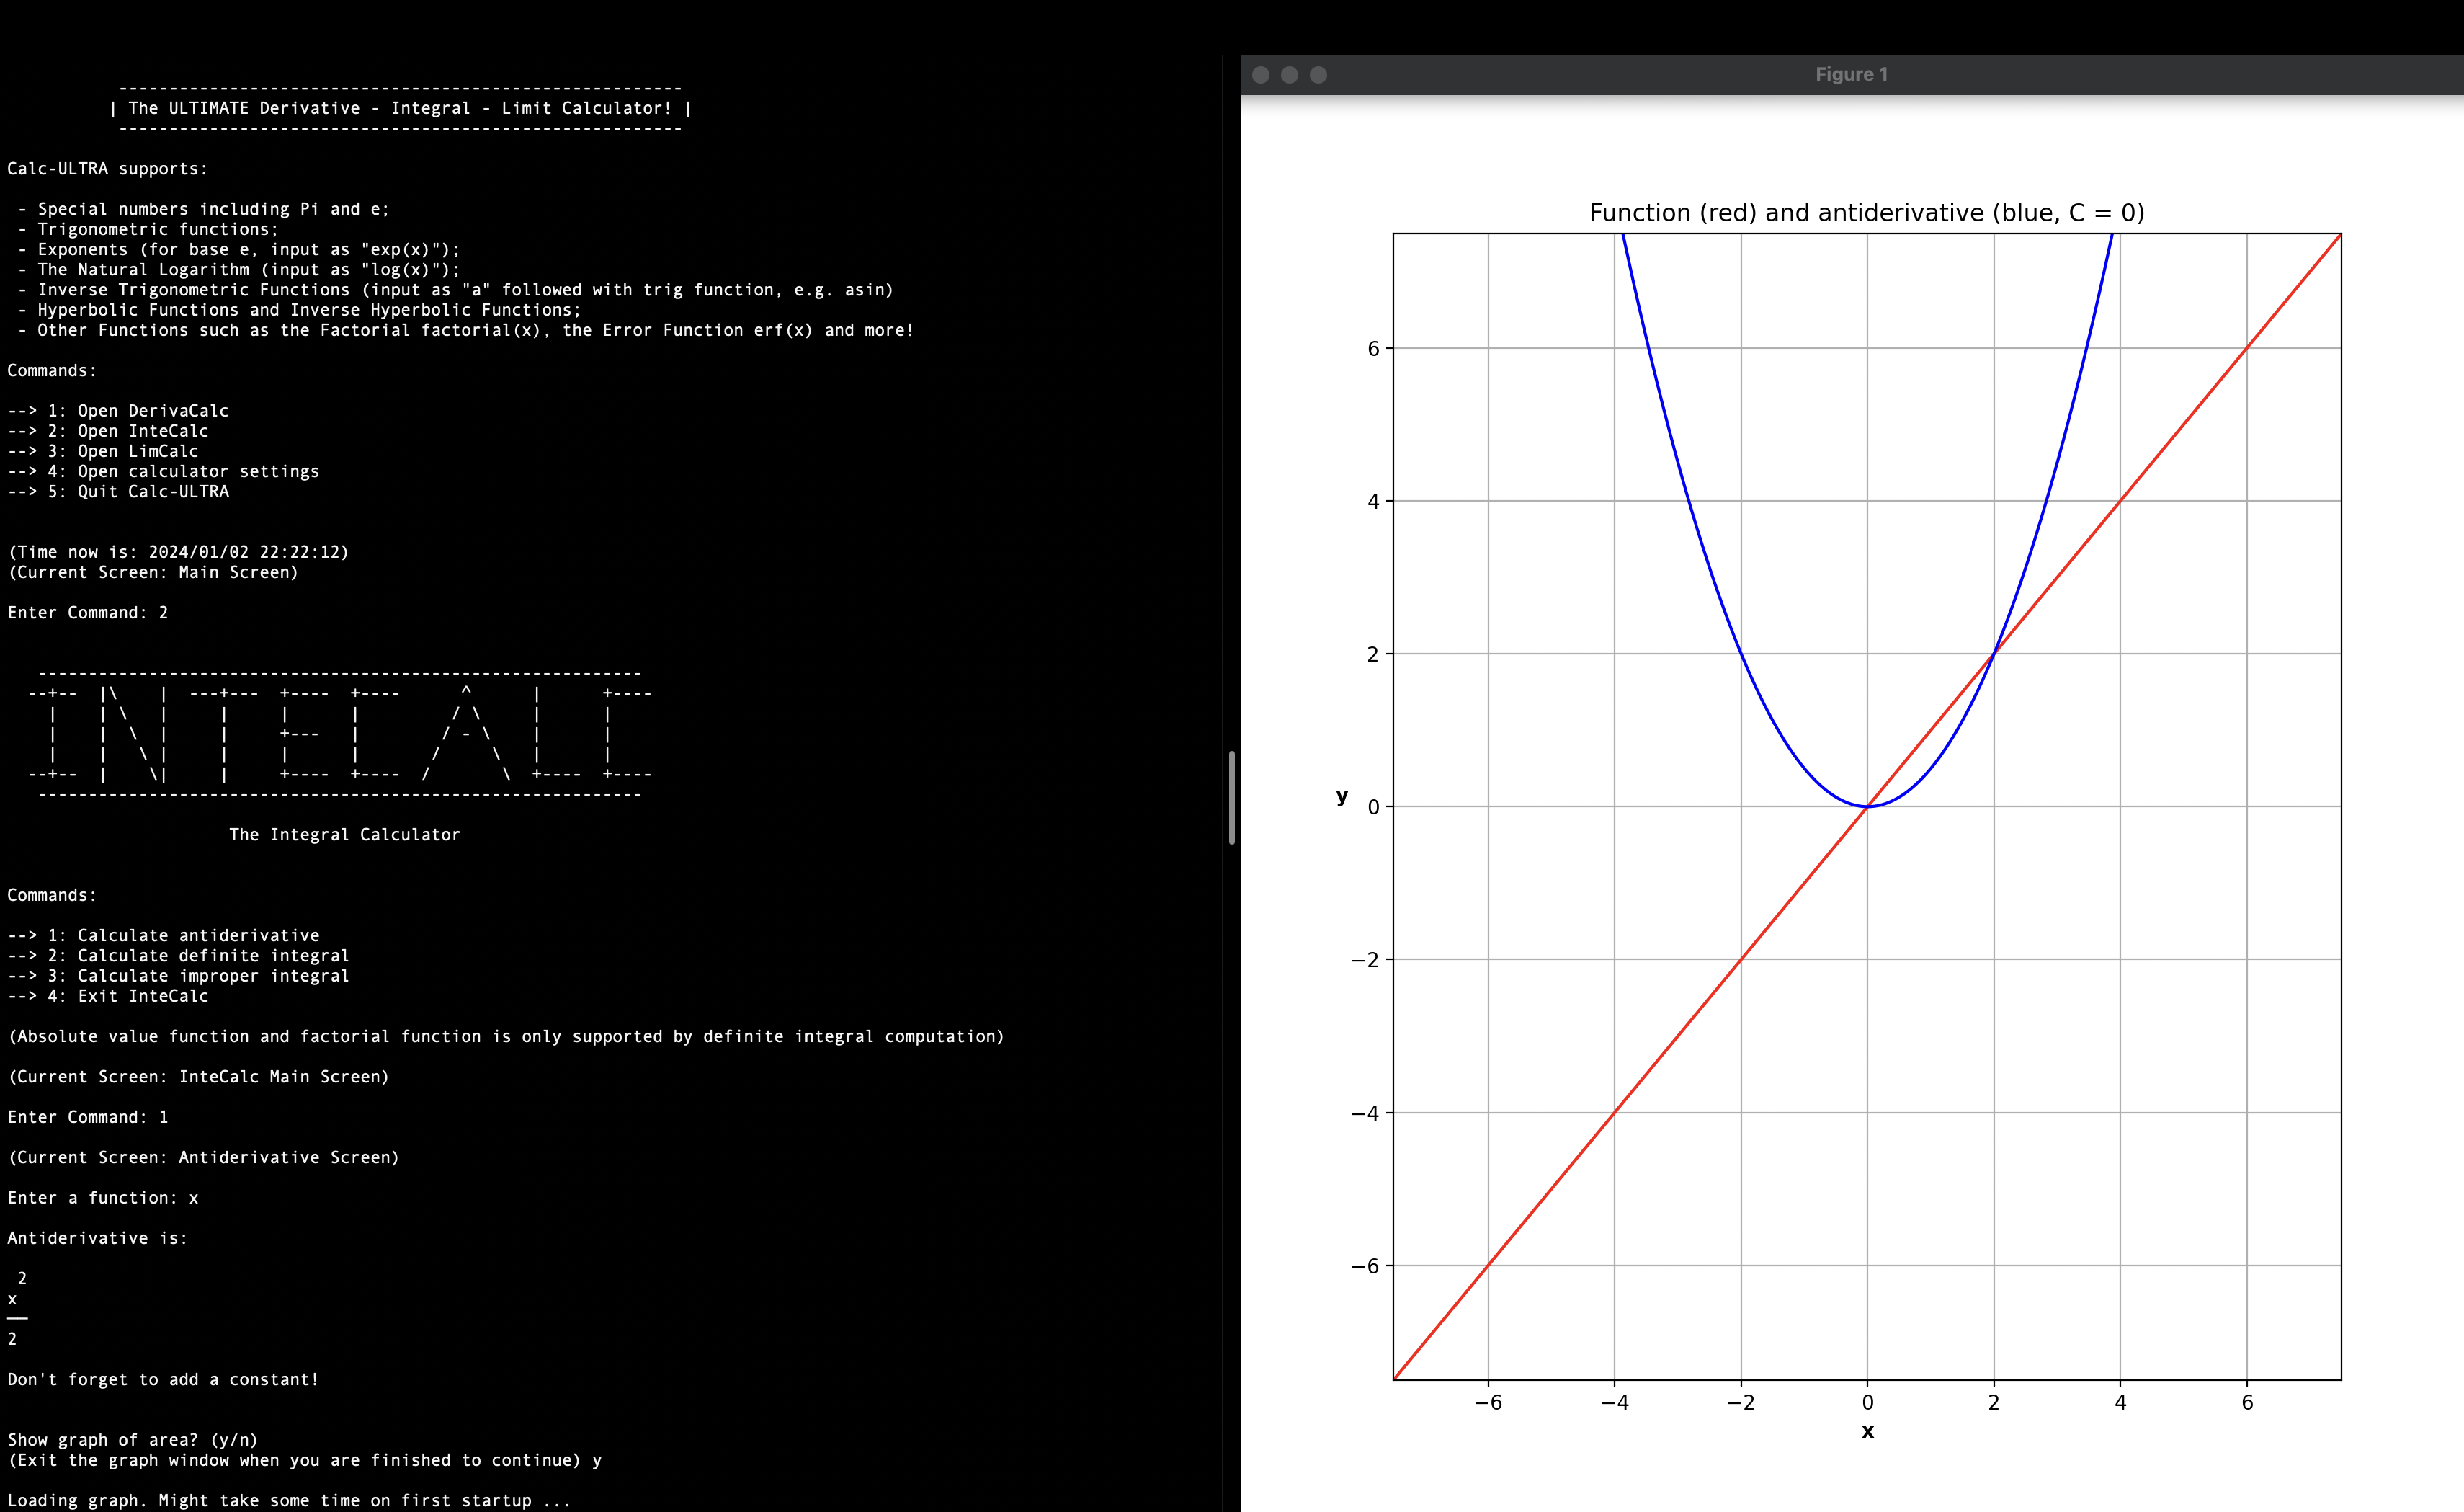Click '4: Open calculator settings' line
This screenshot has height=1512, width=2464.
tap(163, 471)
